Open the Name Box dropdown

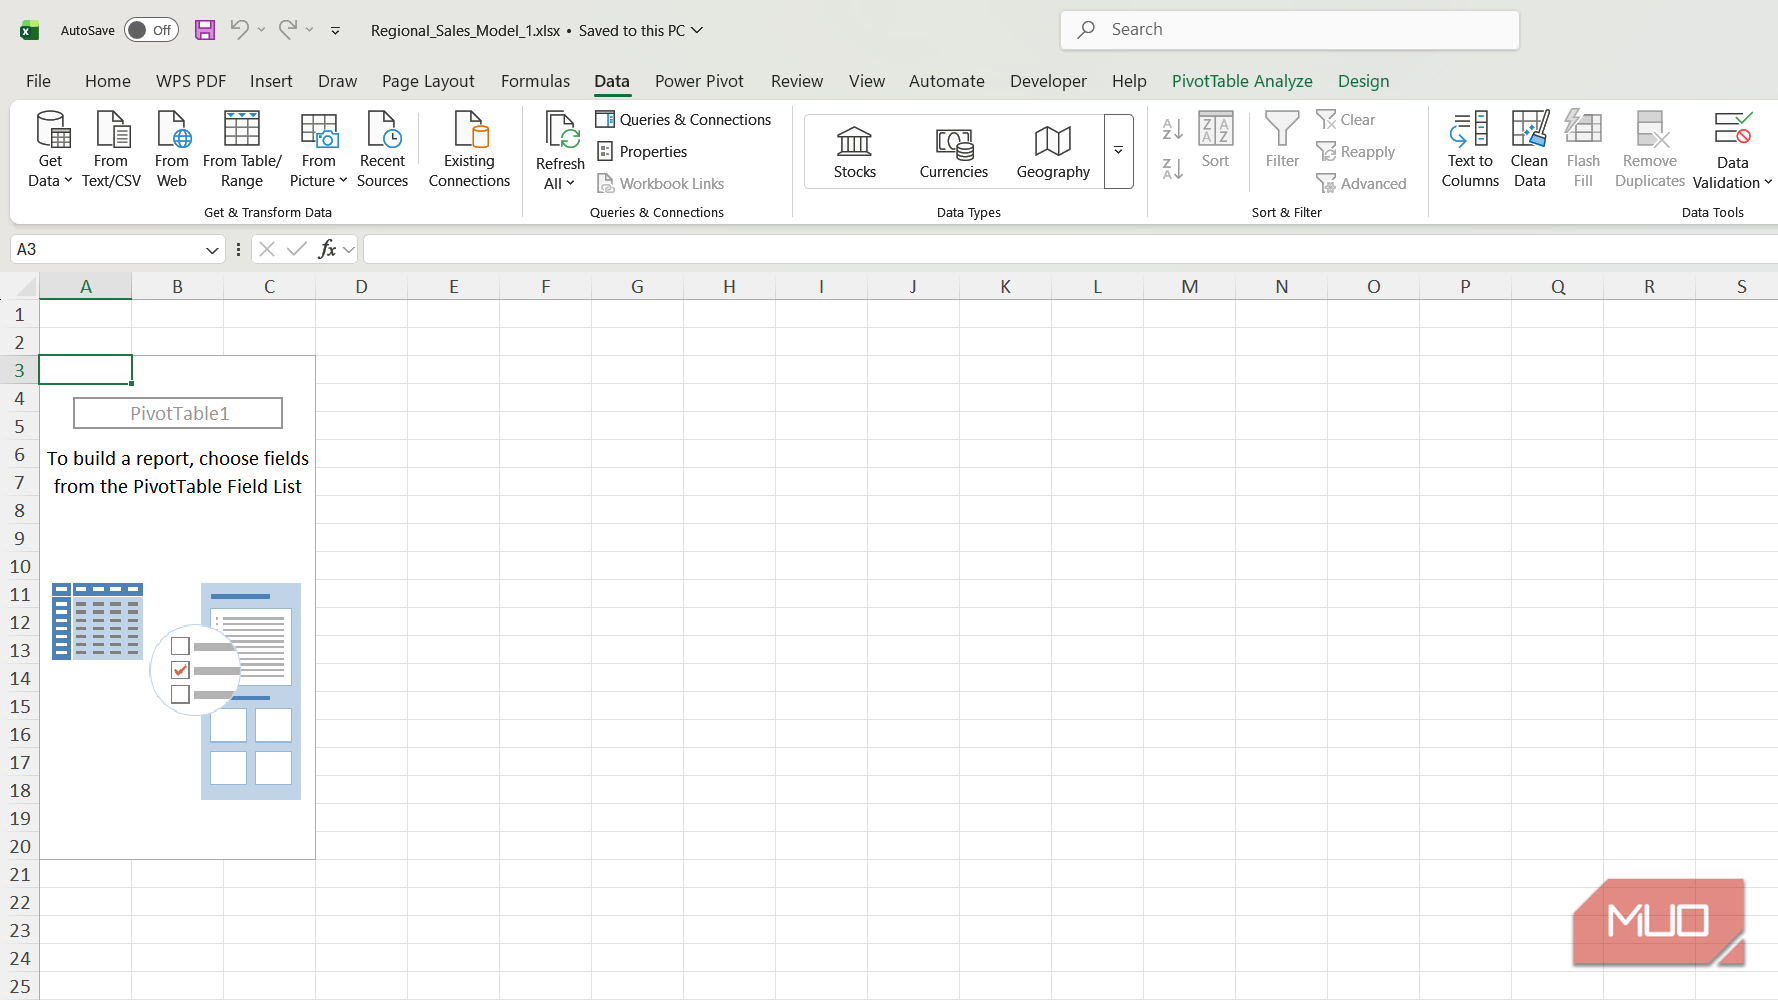click(212, 250)
